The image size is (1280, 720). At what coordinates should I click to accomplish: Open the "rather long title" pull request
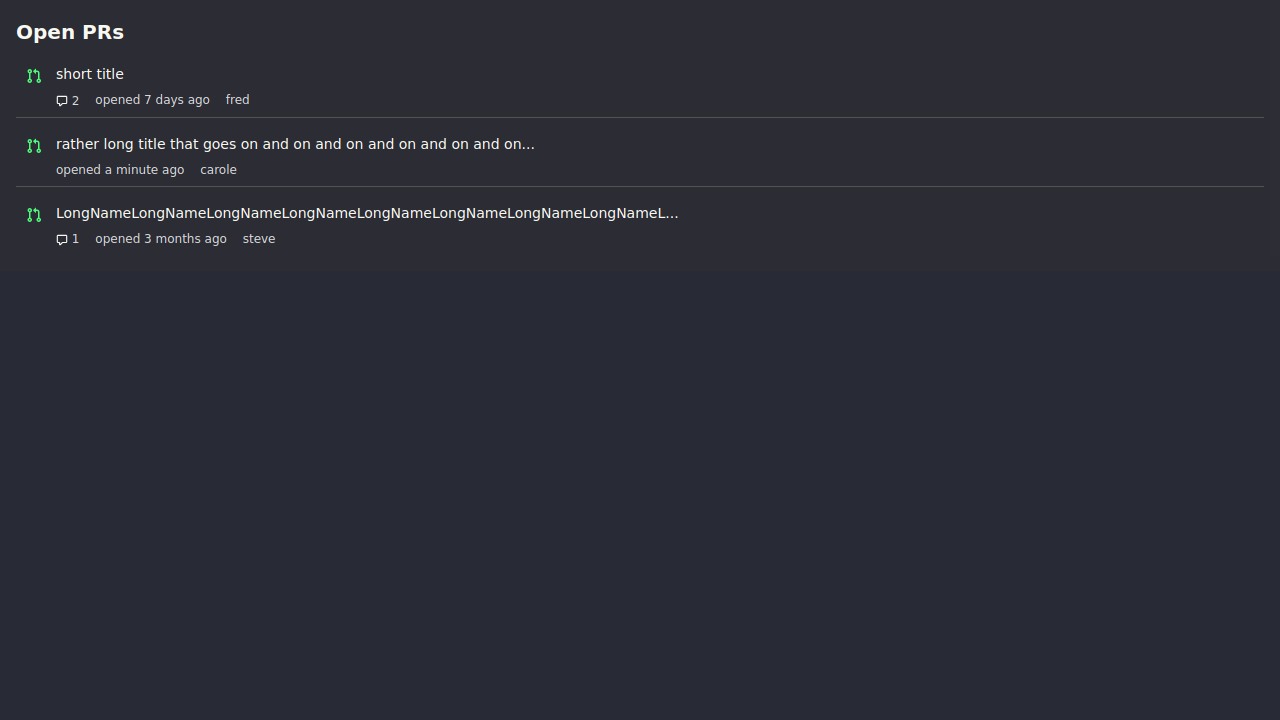click(x=295, y=144)
